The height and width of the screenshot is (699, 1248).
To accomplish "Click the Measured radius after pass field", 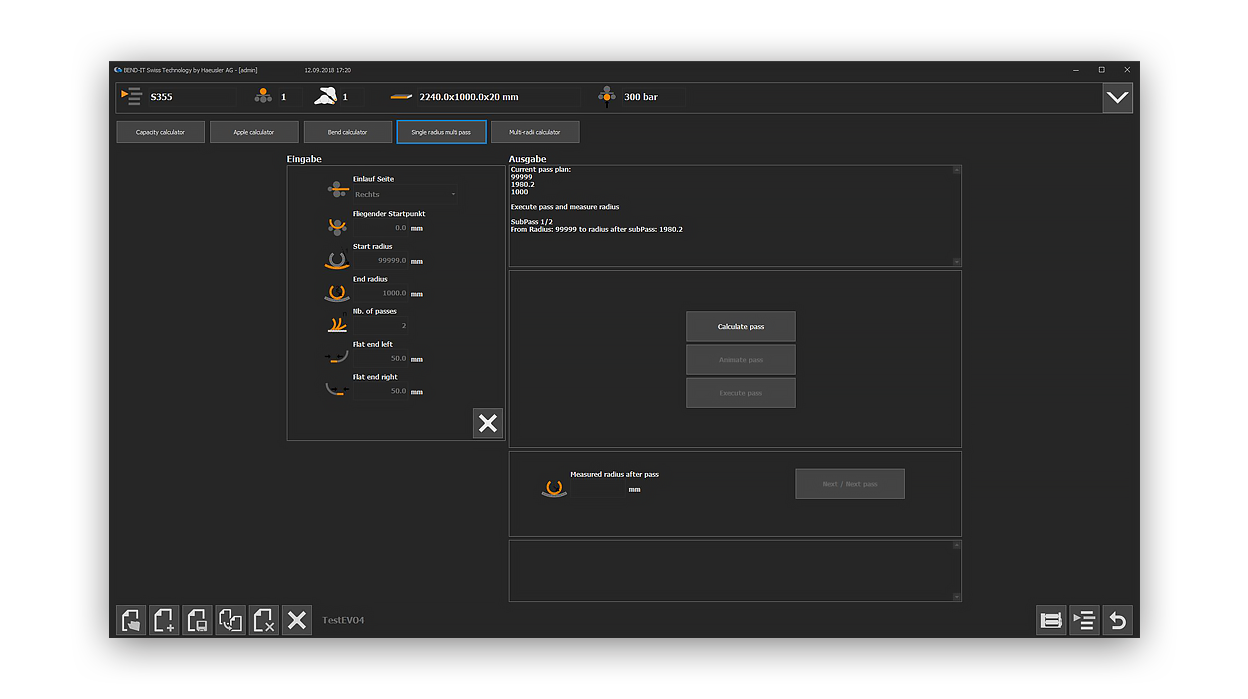I will click(x=598, y=489).
